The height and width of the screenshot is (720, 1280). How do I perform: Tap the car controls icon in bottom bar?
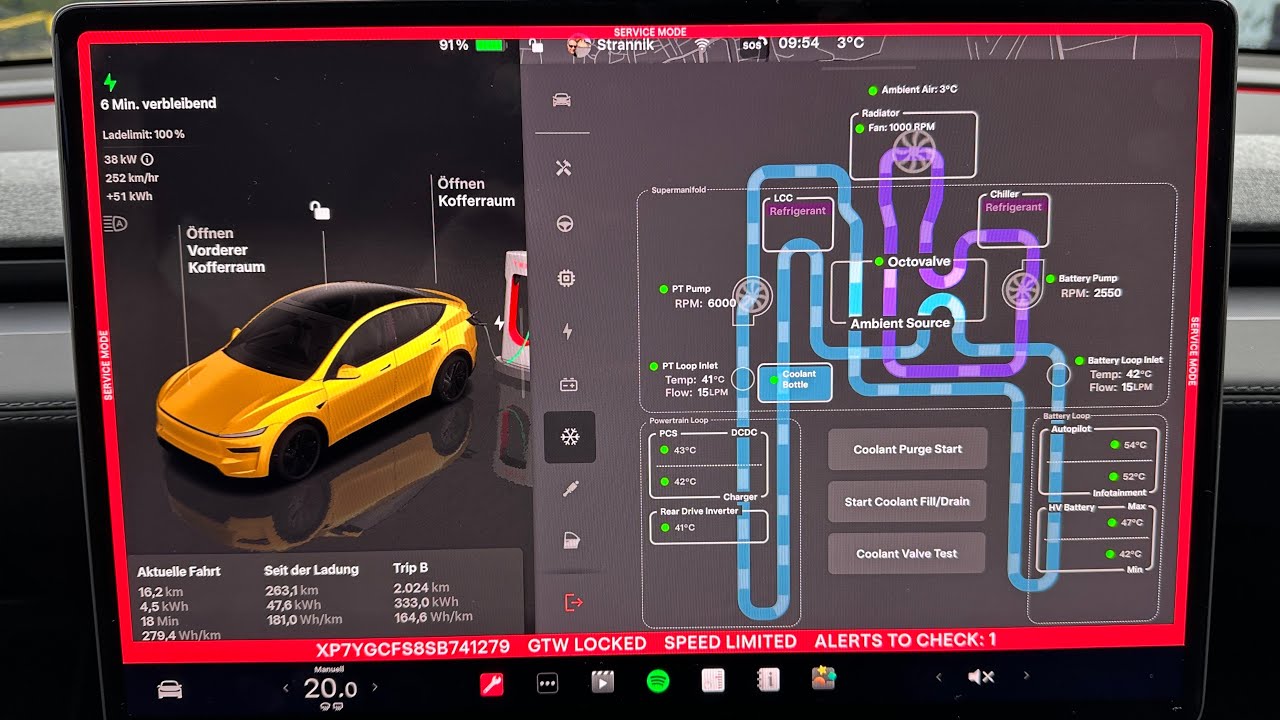click(171, 688)
